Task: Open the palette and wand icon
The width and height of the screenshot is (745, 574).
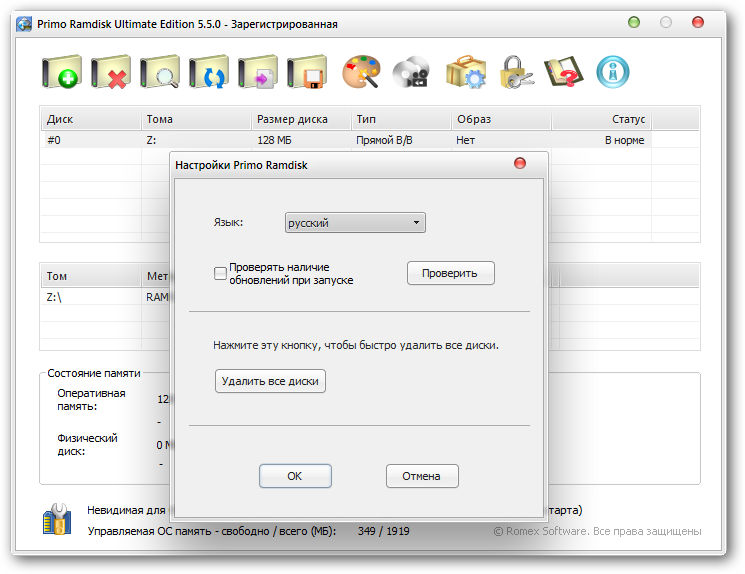Action: 362,72
